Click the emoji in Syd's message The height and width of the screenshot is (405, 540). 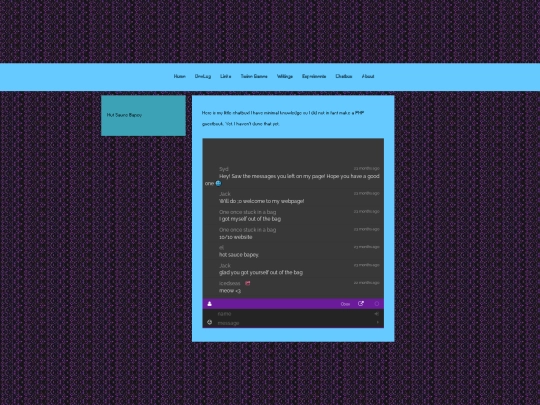tap(218, 184)
